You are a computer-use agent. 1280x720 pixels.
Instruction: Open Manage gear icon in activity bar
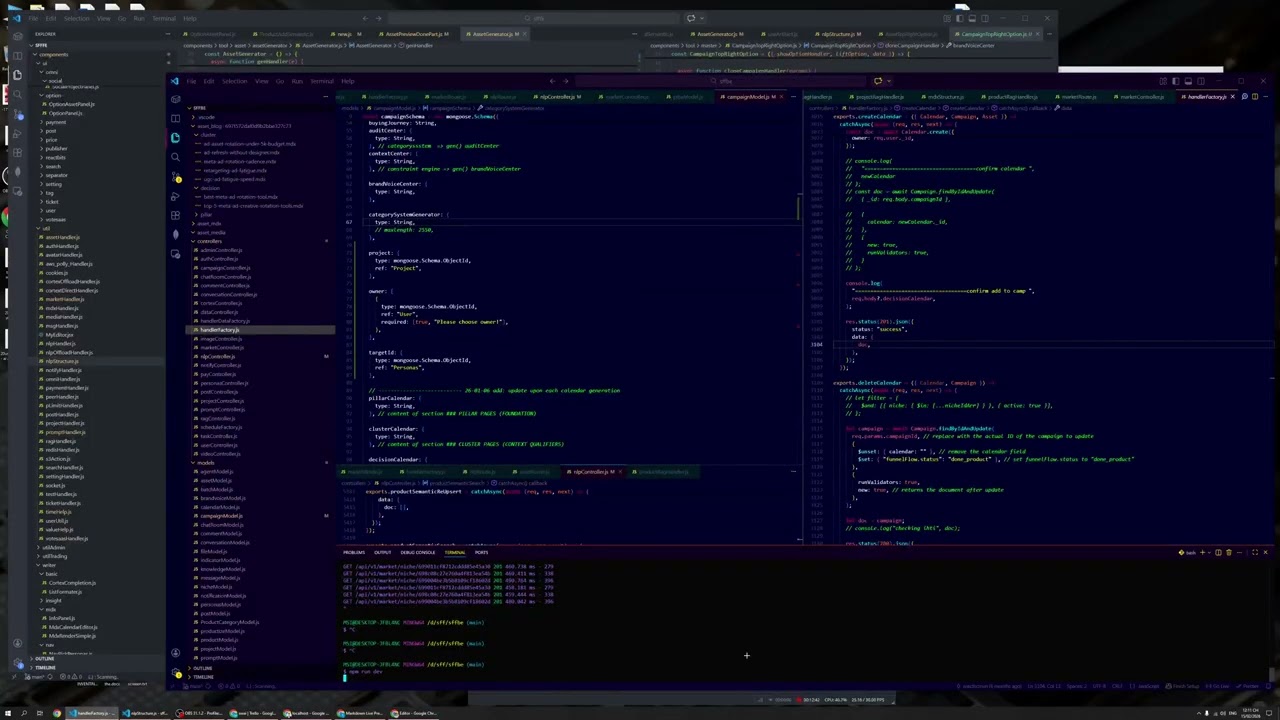pos(176,673)
